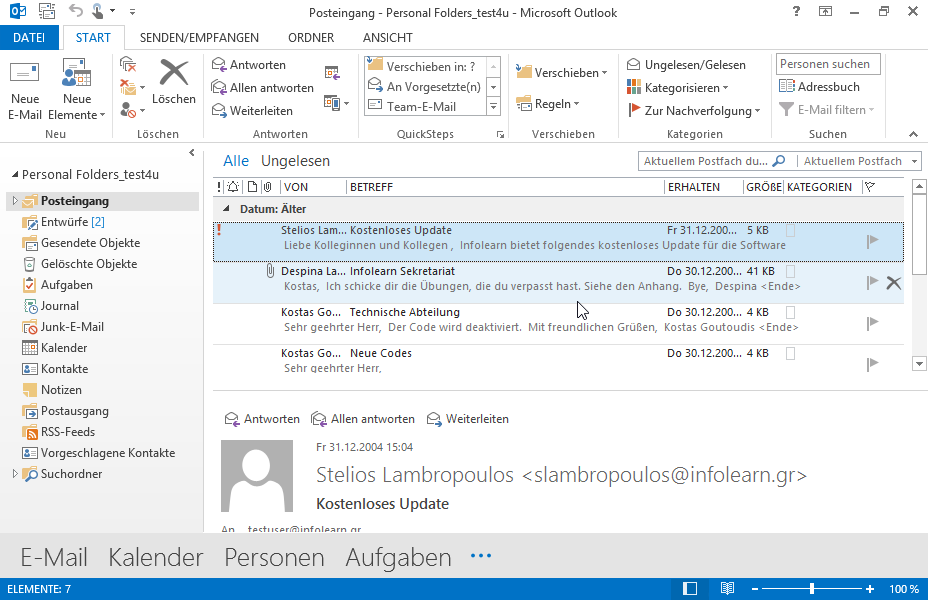Open the clean up conversation dropdown
Image resolution: width=928 pixels, height=600 pixels.
click(132, 88)
